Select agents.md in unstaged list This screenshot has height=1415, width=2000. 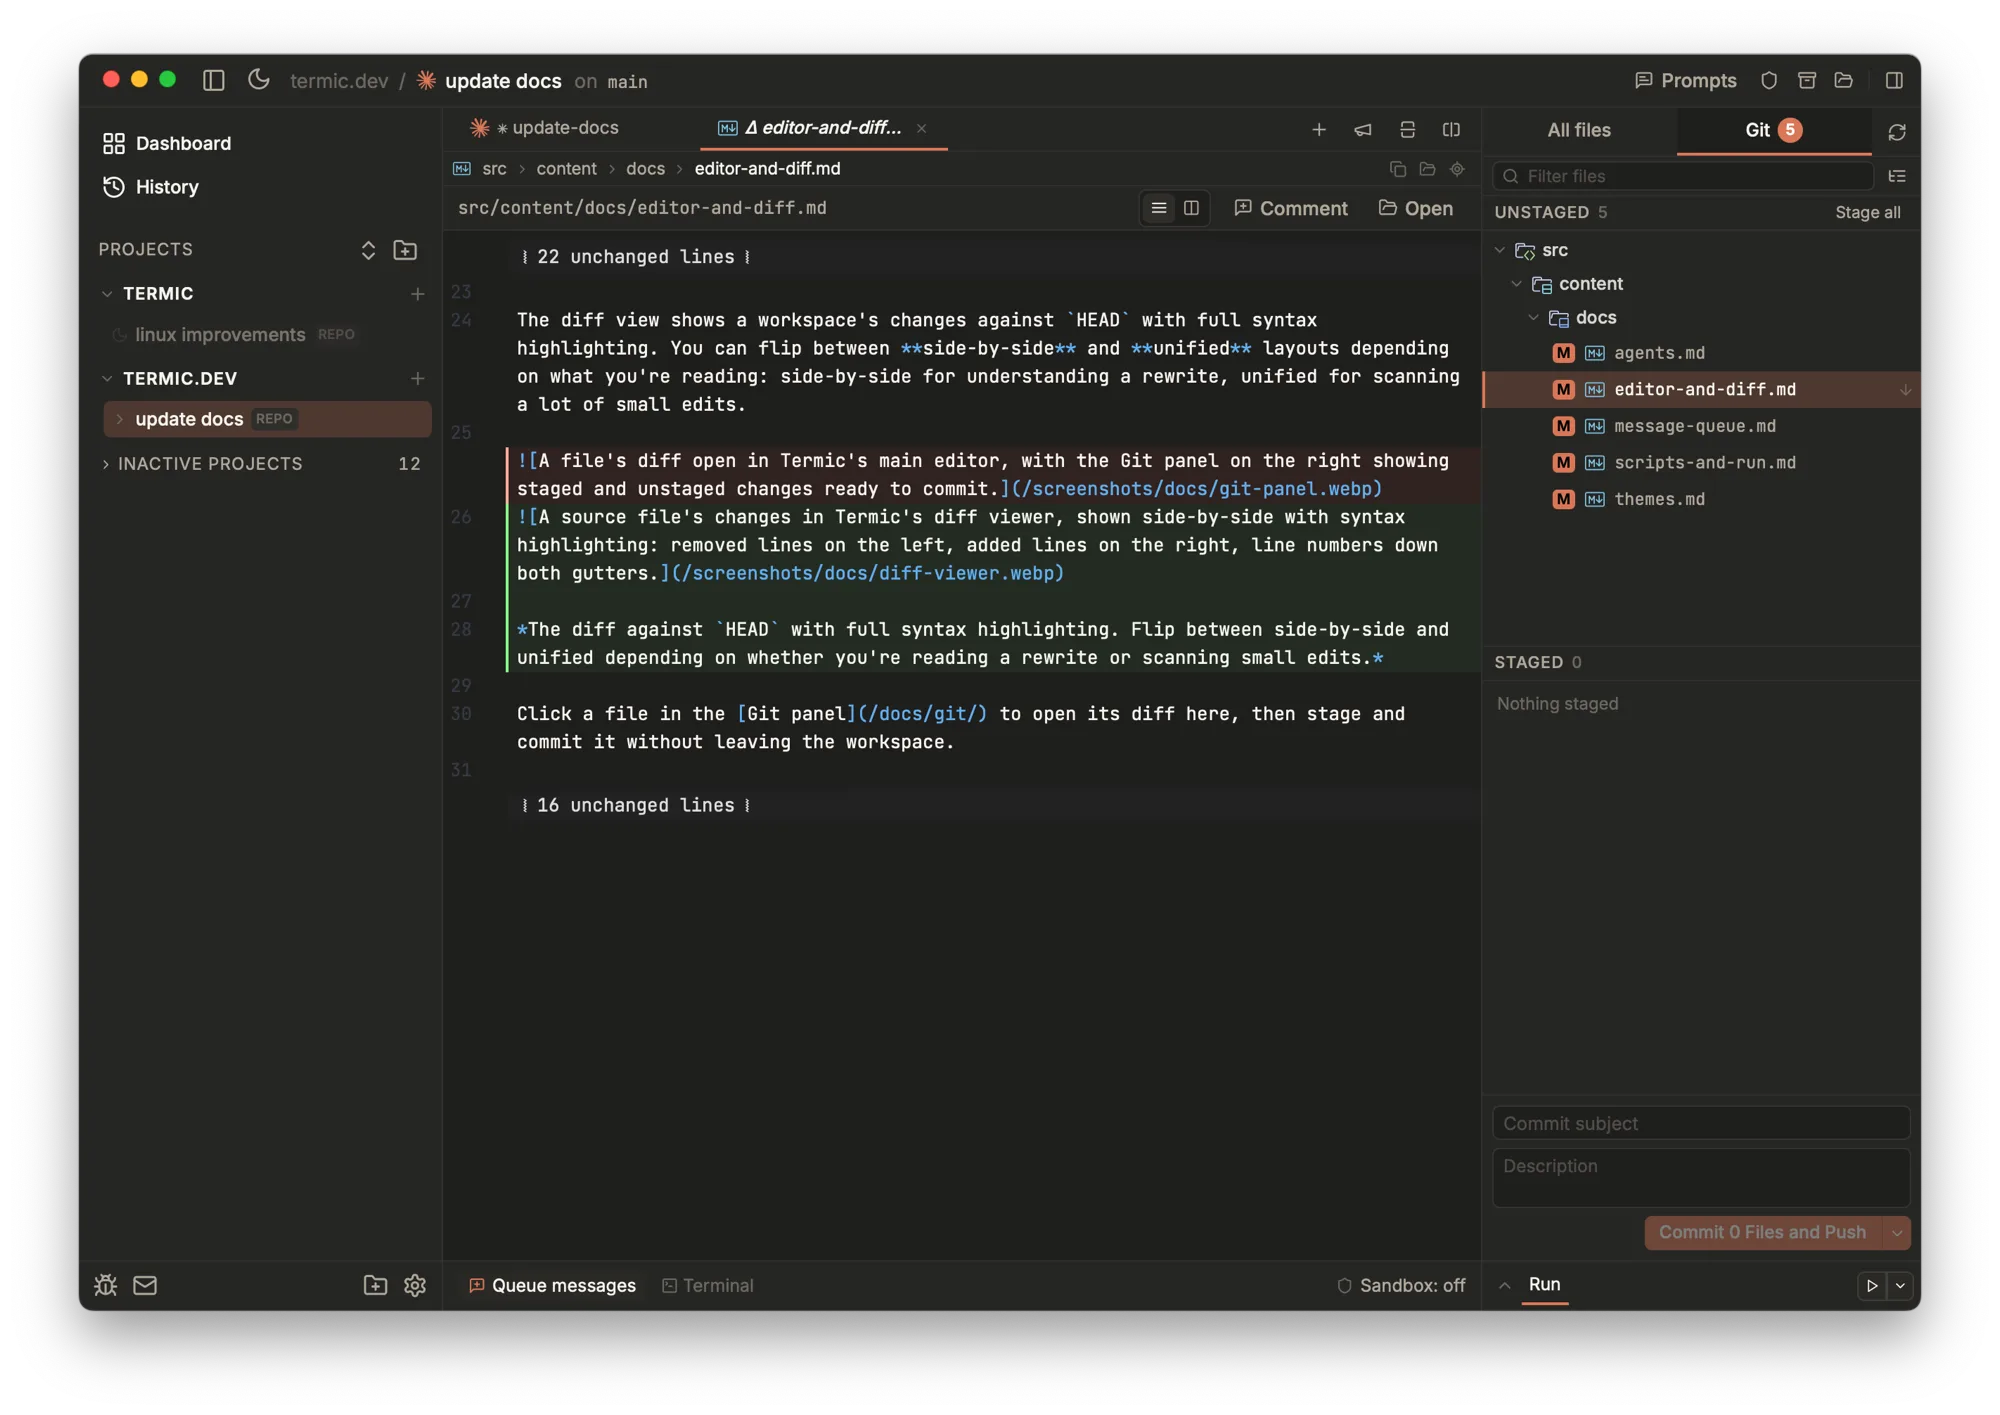pyautogui.click(x=1700, y=353)
